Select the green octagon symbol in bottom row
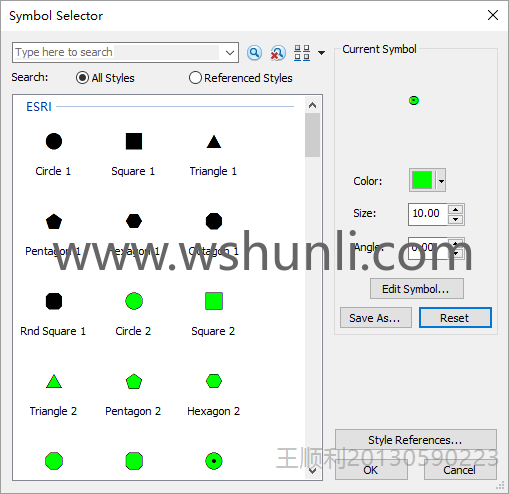This screenshot has width=509, height=494. (54, 461)
